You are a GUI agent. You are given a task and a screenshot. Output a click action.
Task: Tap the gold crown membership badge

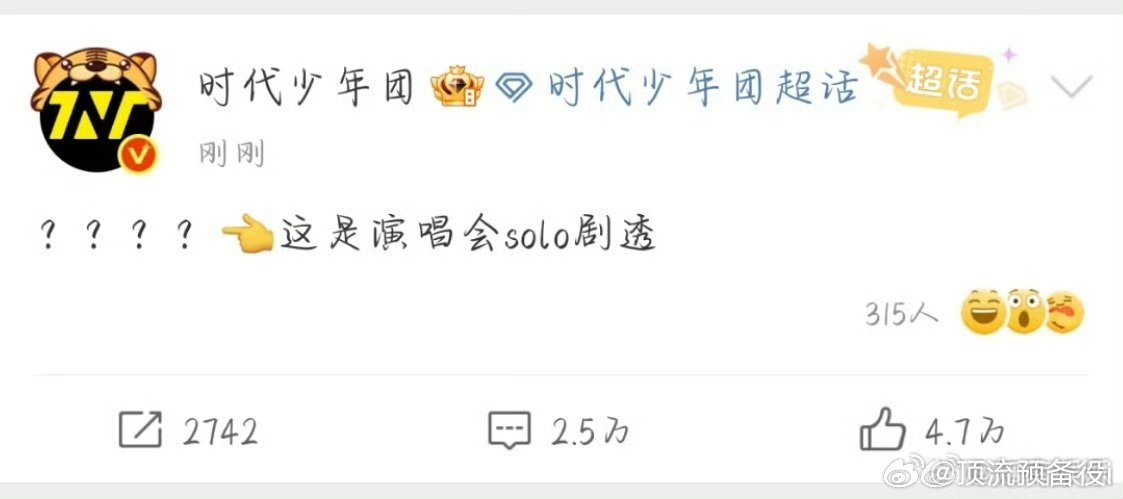(456, 89)
